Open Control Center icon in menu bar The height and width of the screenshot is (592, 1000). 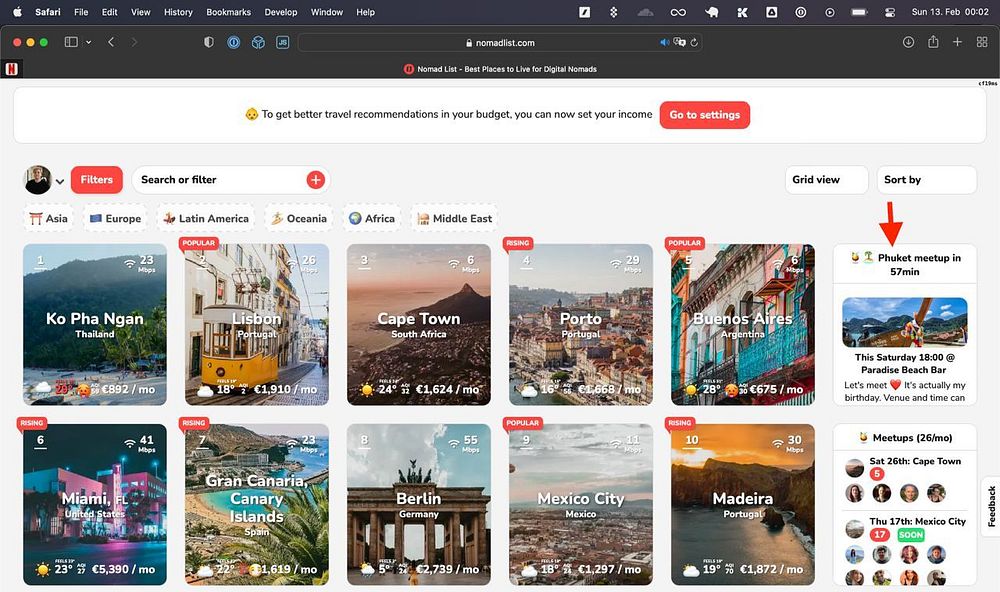890,11
